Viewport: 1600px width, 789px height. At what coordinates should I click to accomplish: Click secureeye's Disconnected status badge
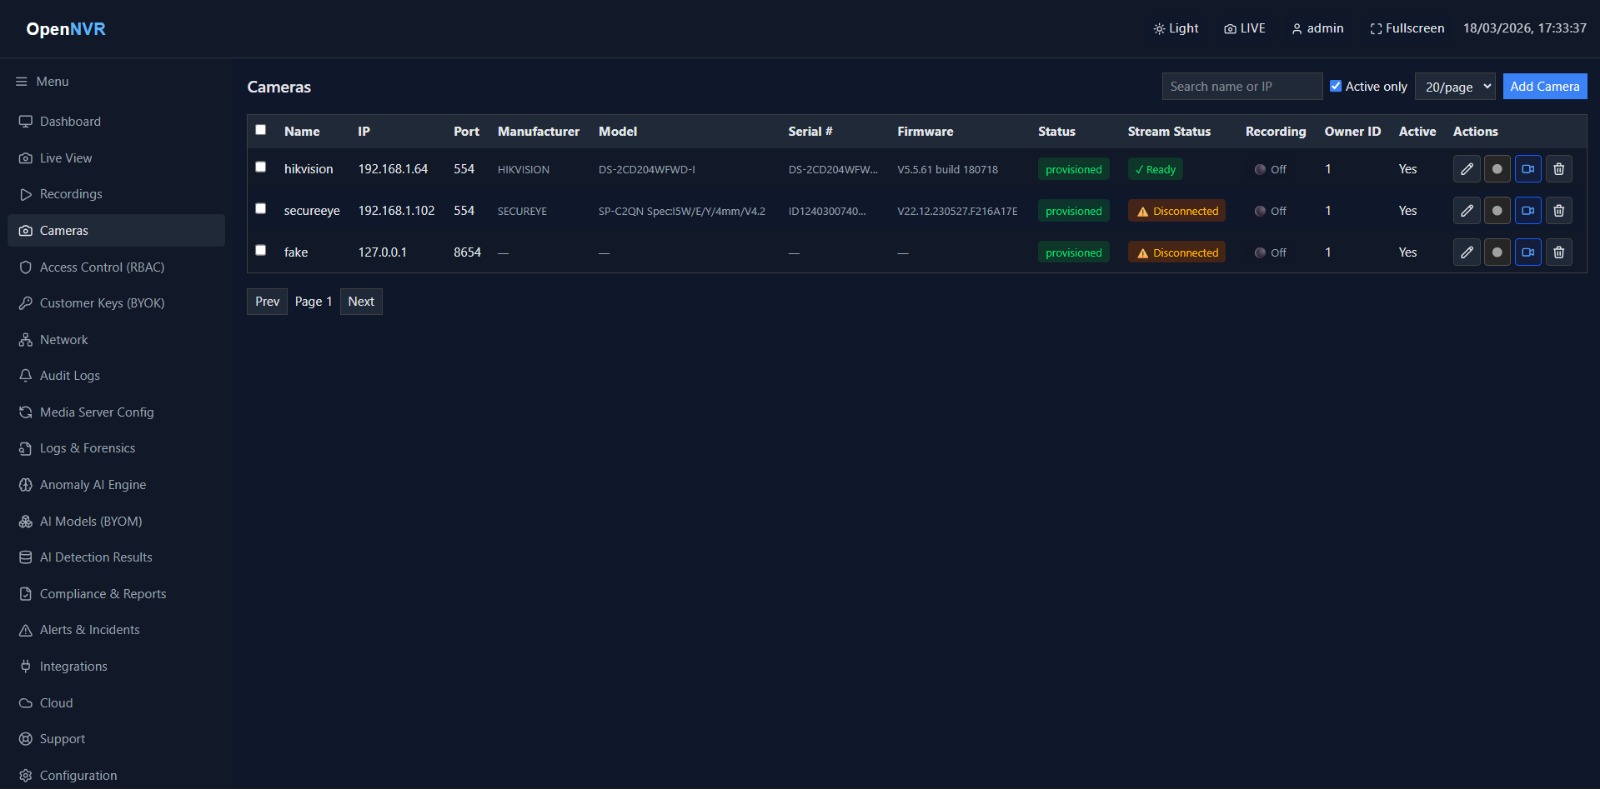[x=1176, y=211]
